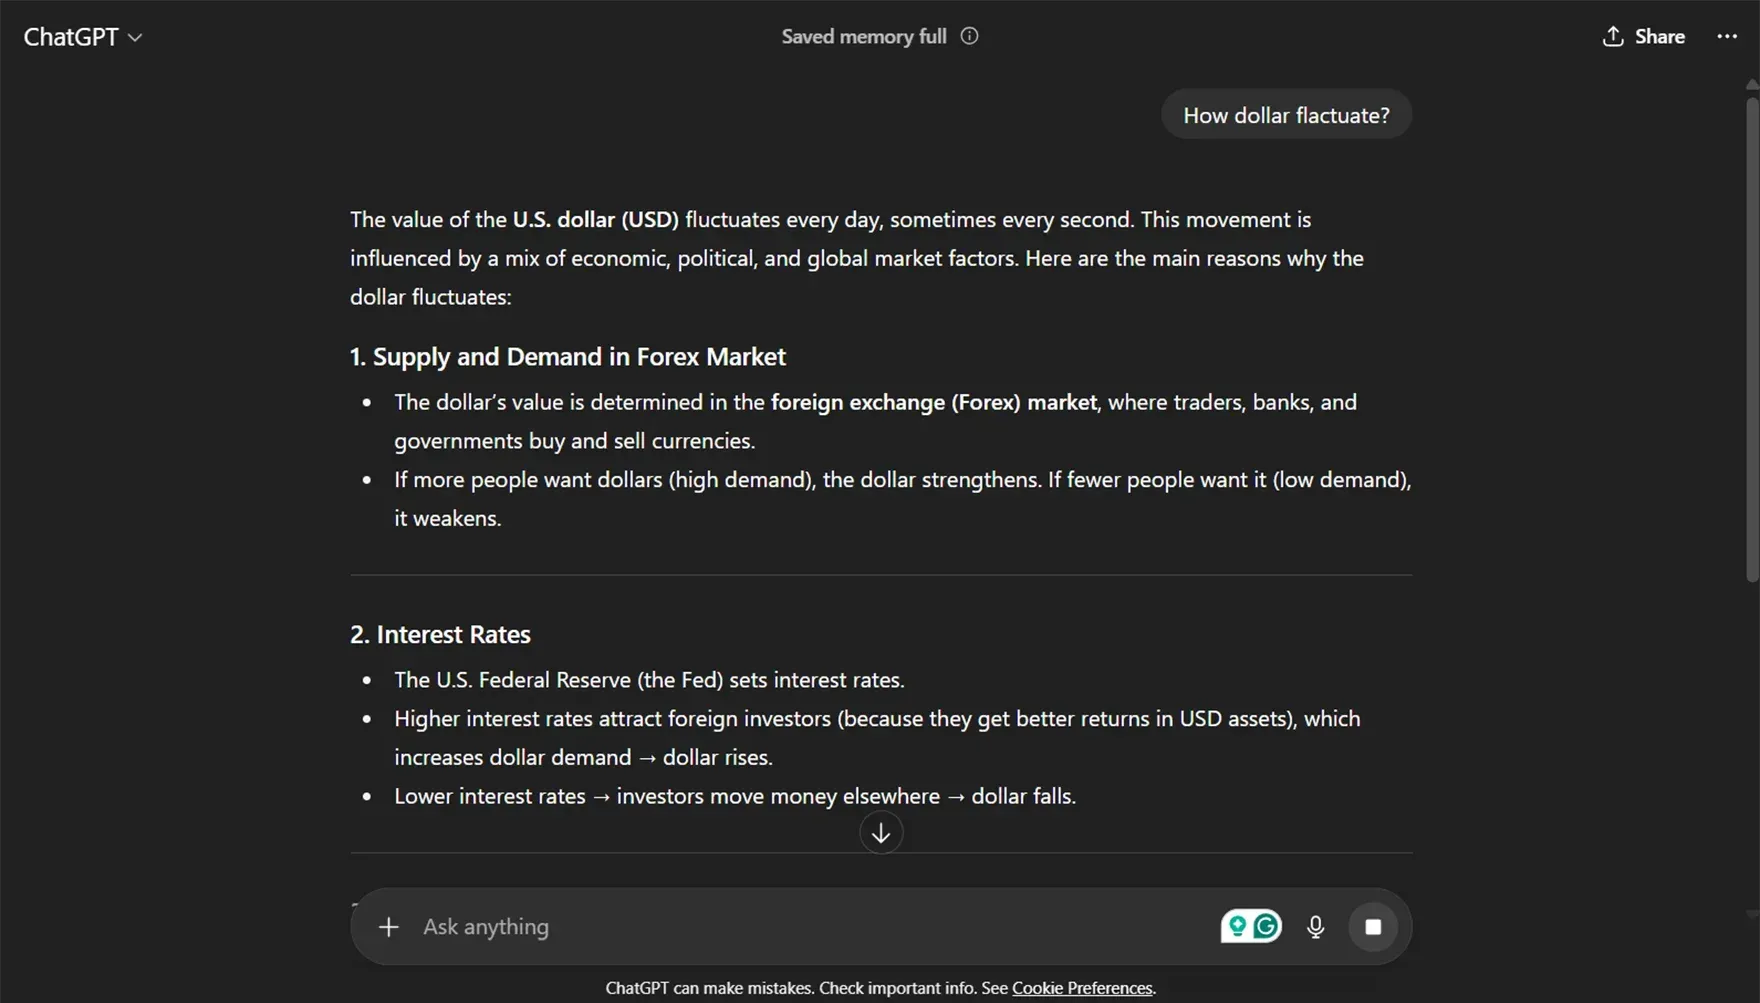
Task: Click the plus icon to attach files
Action: [389, 927]
